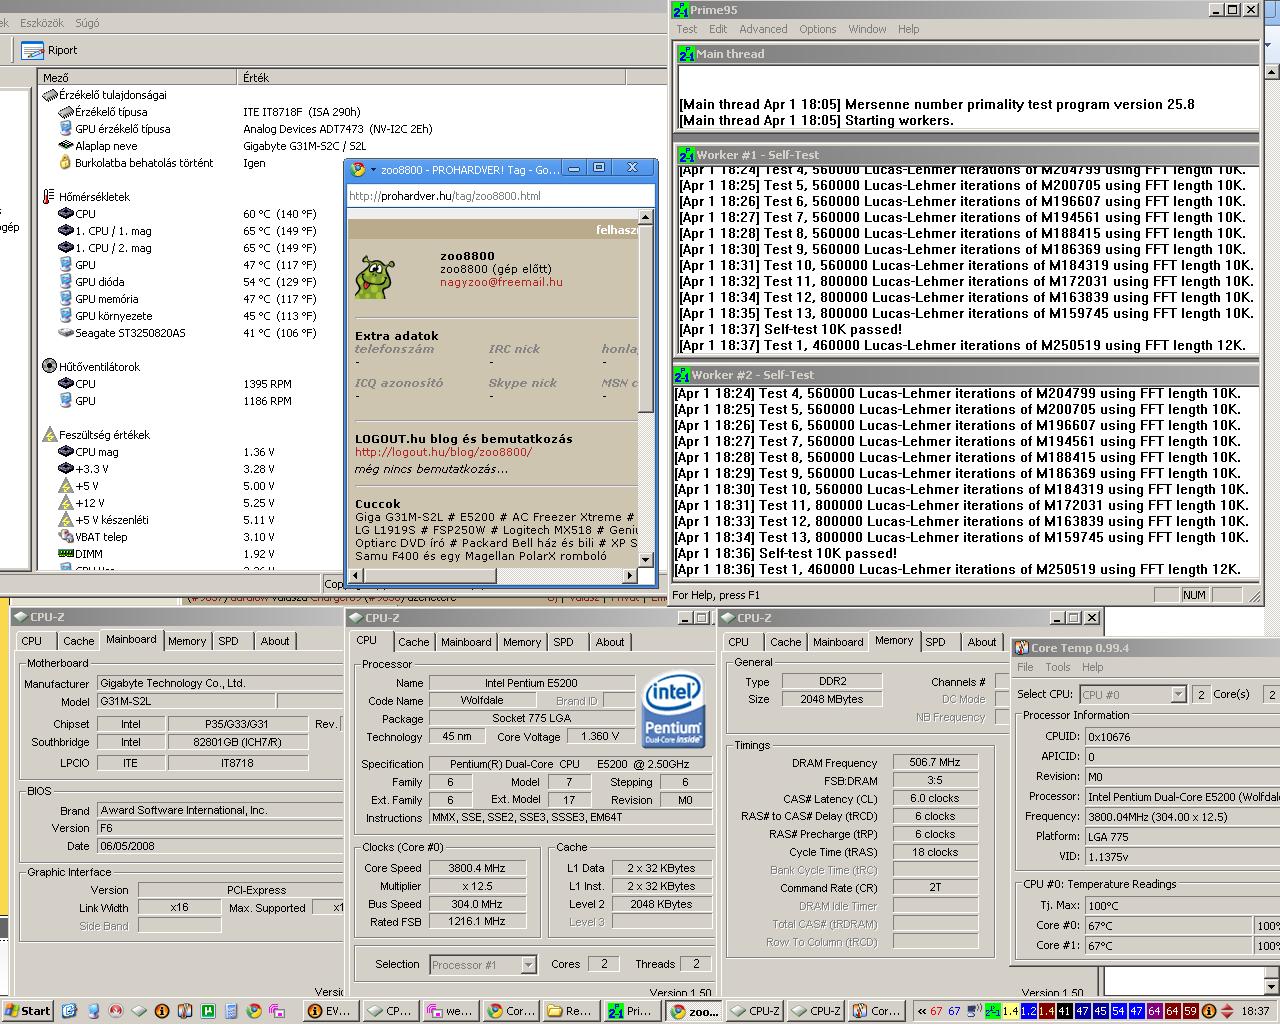Image resolution: width=1280 pixels, height=1029 pixels.
Task: Open the Tools menu in Core Temp
Action: (1058, 667)
